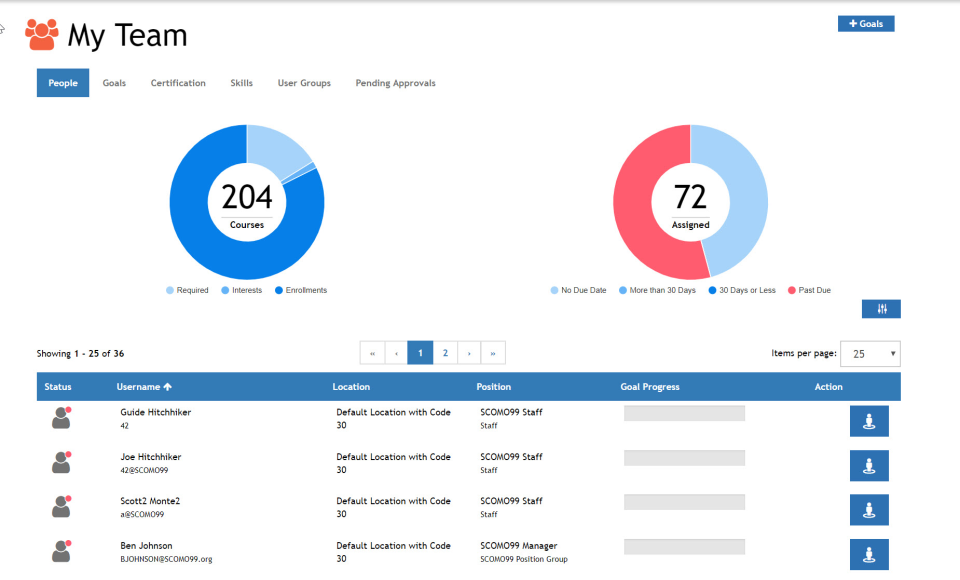The height and width of the screenshot is (580, 960).
Task: Open the Certification tab
Action: point(178,83)
